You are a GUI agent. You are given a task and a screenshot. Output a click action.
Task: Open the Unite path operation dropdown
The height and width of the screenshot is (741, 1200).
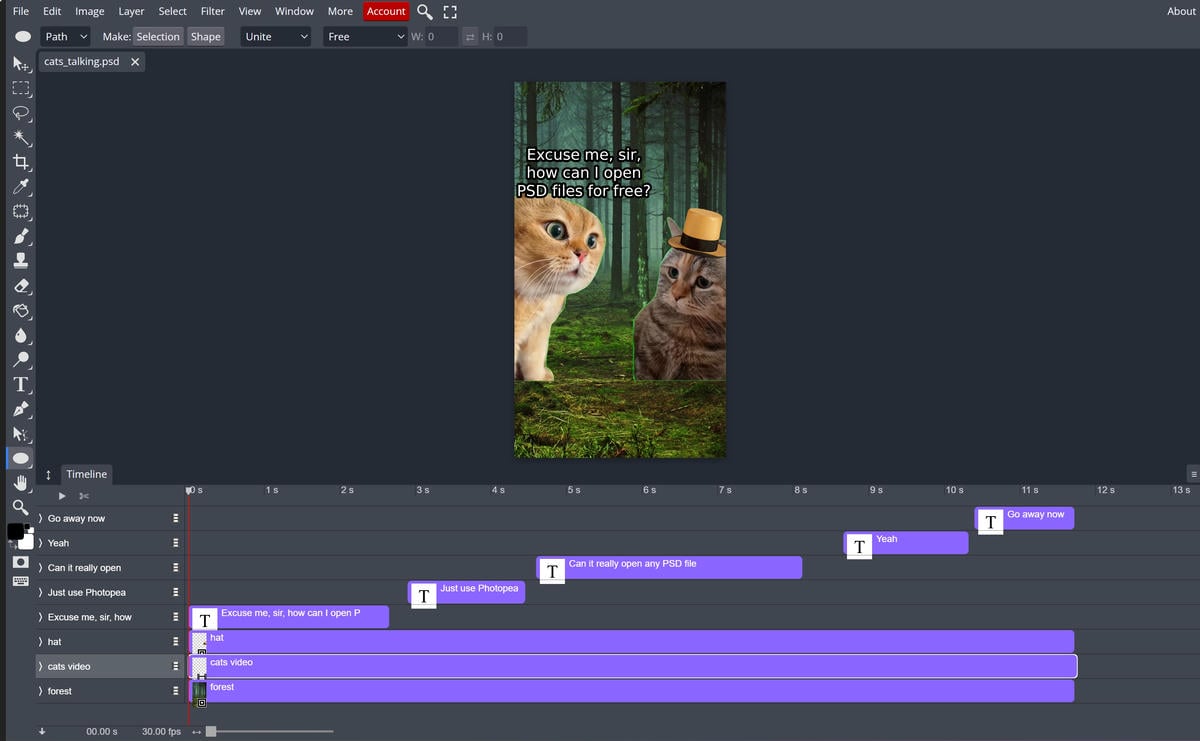tap(276, 37)
